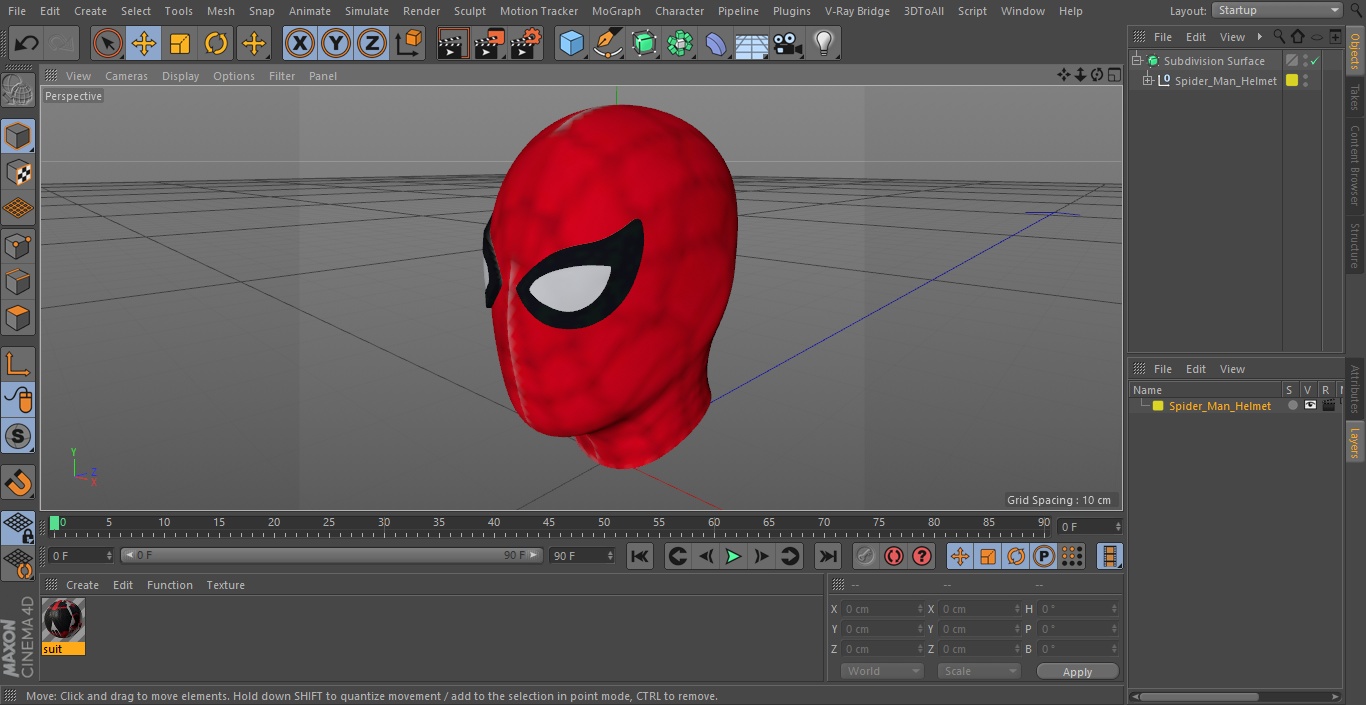This screenshot has height=705, width=1366.
Task: Open the World coordinate dropdown
Action: pos(882,671)
